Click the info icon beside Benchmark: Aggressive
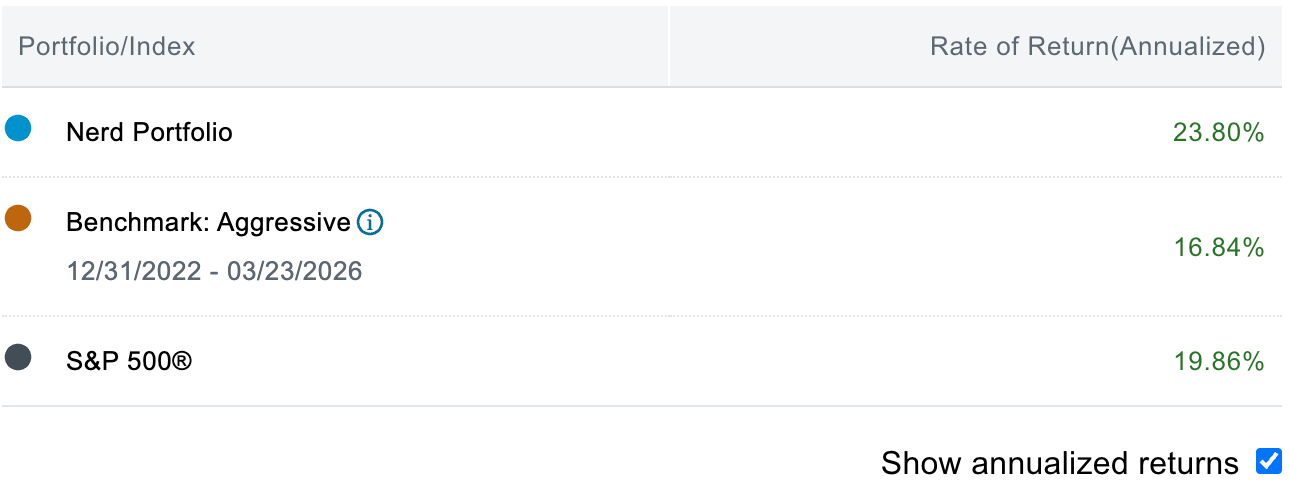 click(x=370, y=223)
